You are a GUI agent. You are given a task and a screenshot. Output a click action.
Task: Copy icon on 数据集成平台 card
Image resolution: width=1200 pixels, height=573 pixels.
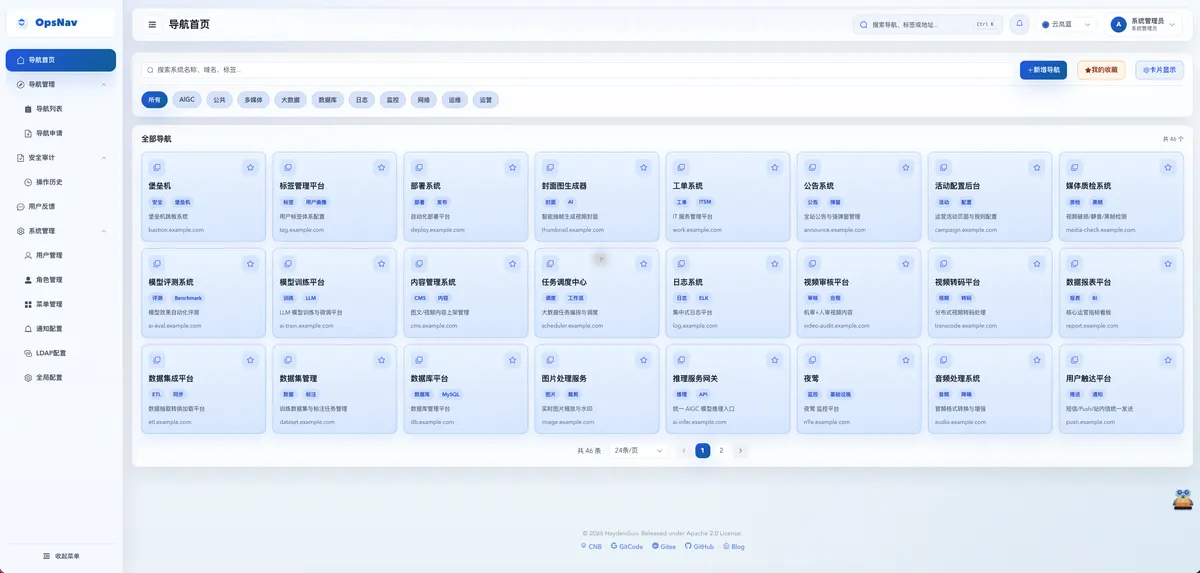157,360
